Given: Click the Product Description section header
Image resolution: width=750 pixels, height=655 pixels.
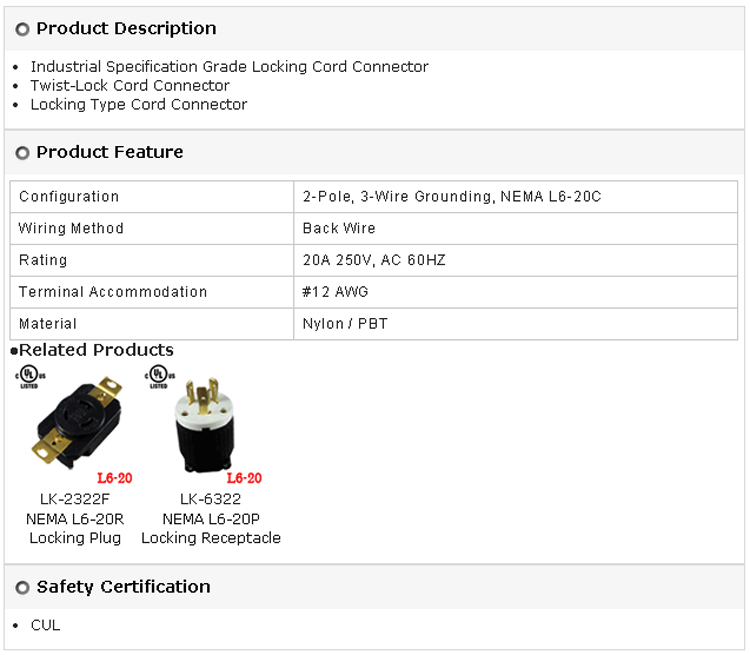Looking at the screenshot, I should pyautogui.click(x=126, y=29).
